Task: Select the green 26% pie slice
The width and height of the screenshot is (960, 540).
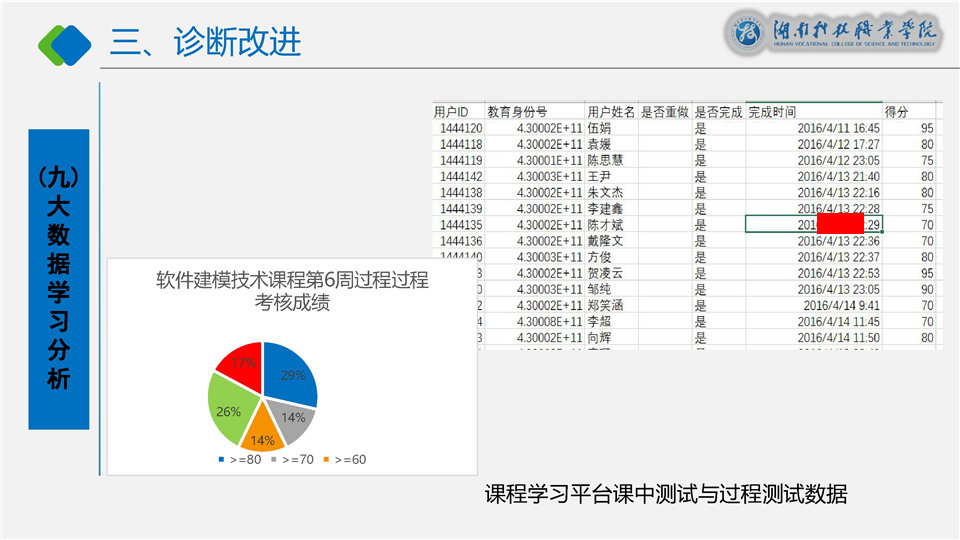Action: coord(229,410)
